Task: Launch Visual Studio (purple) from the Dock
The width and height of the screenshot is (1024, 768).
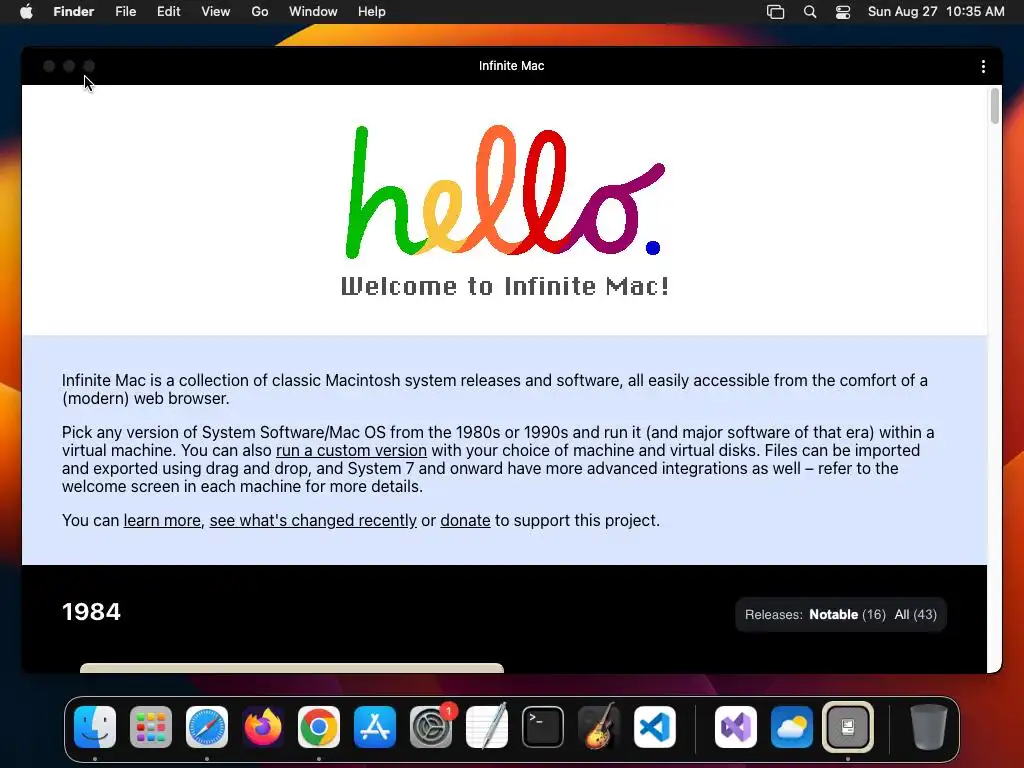Action: [x=736, y=727]
